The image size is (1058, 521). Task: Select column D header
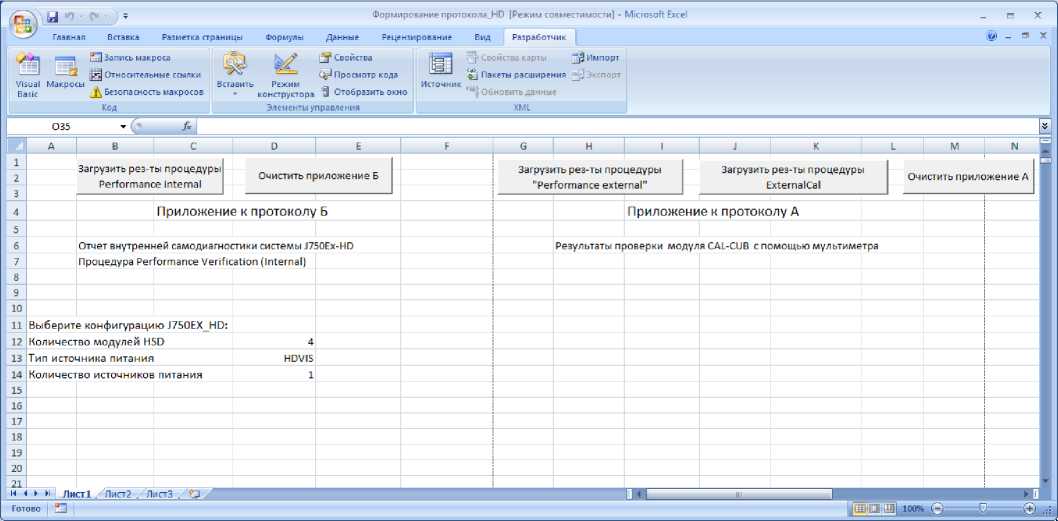pyautogui.click(x=273, y=146)
